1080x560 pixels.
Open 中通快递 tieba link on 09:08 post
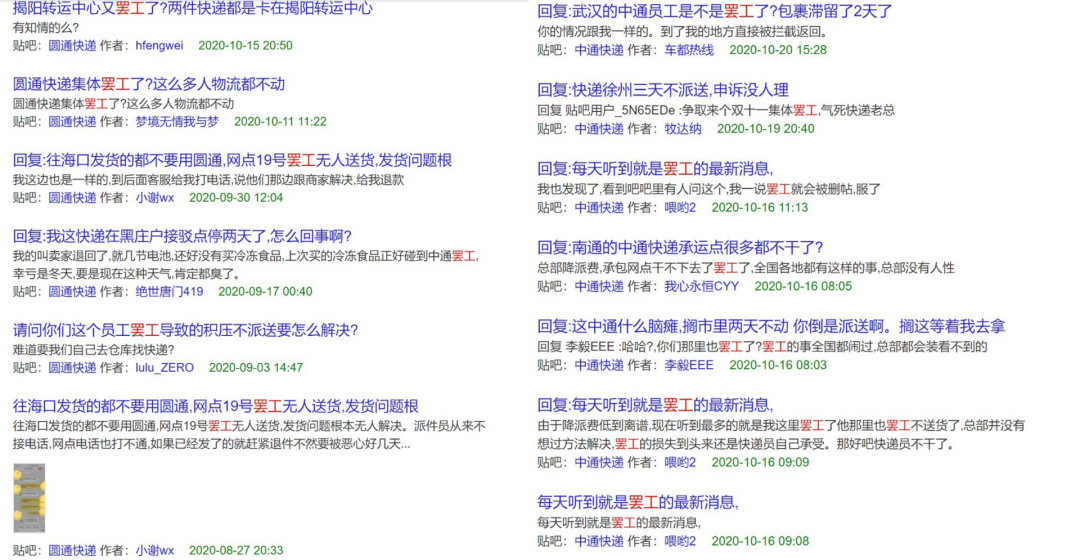coord(599,541)
